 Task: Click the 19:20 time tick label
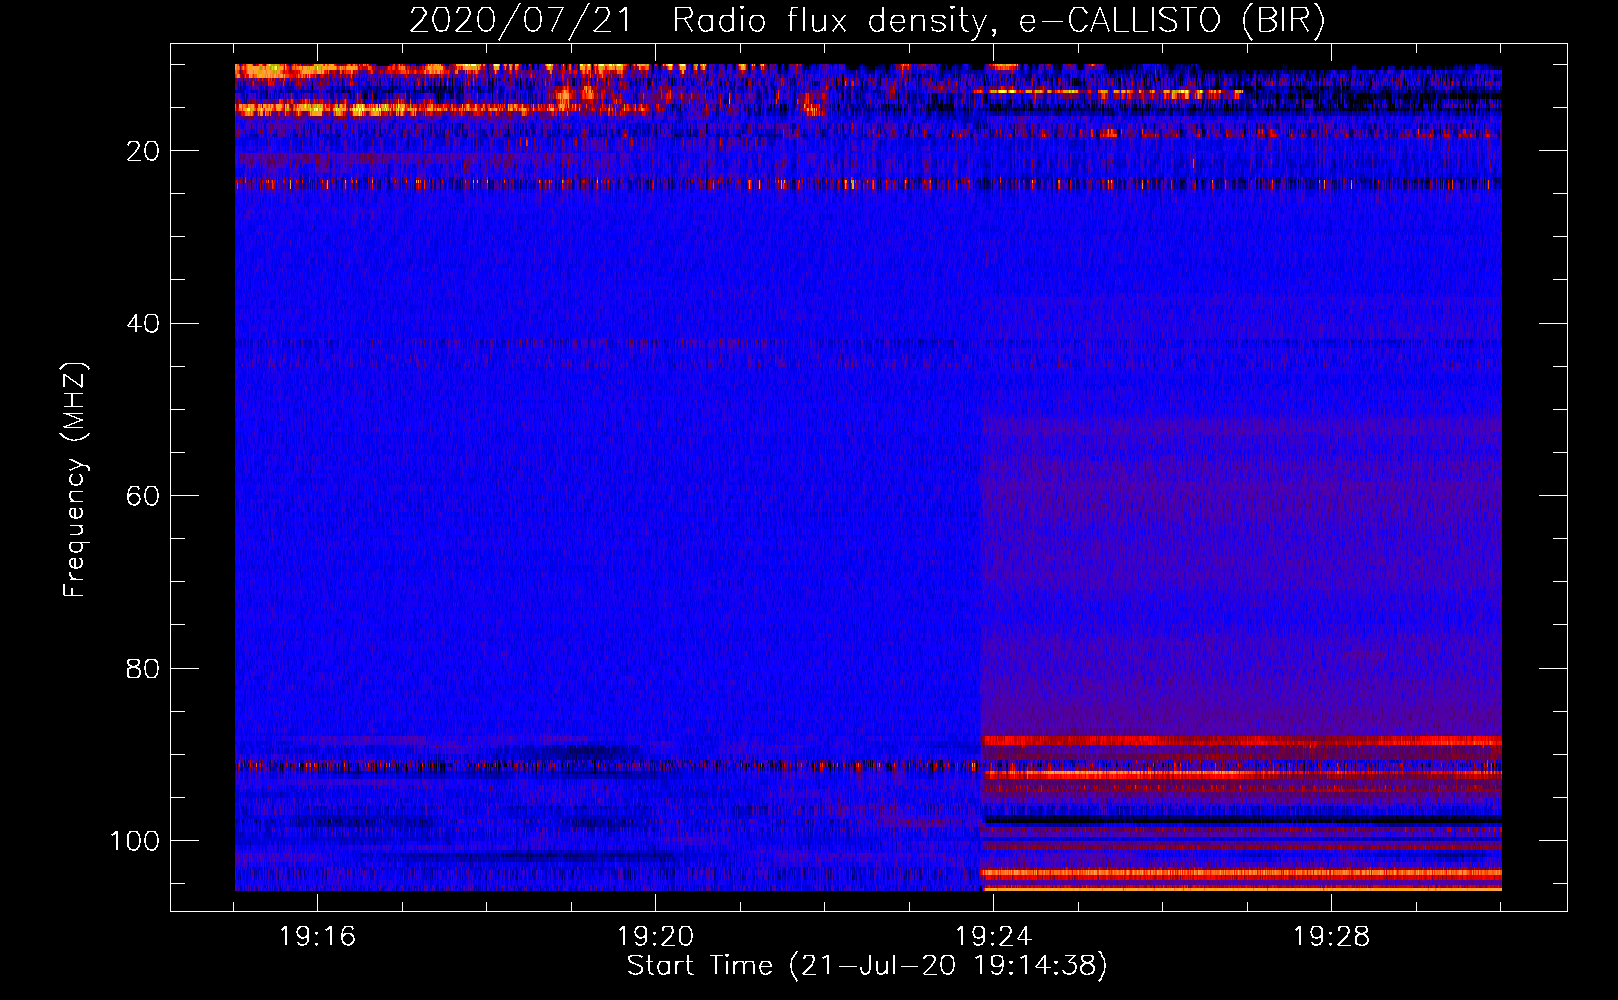click(x=656, y=937)
